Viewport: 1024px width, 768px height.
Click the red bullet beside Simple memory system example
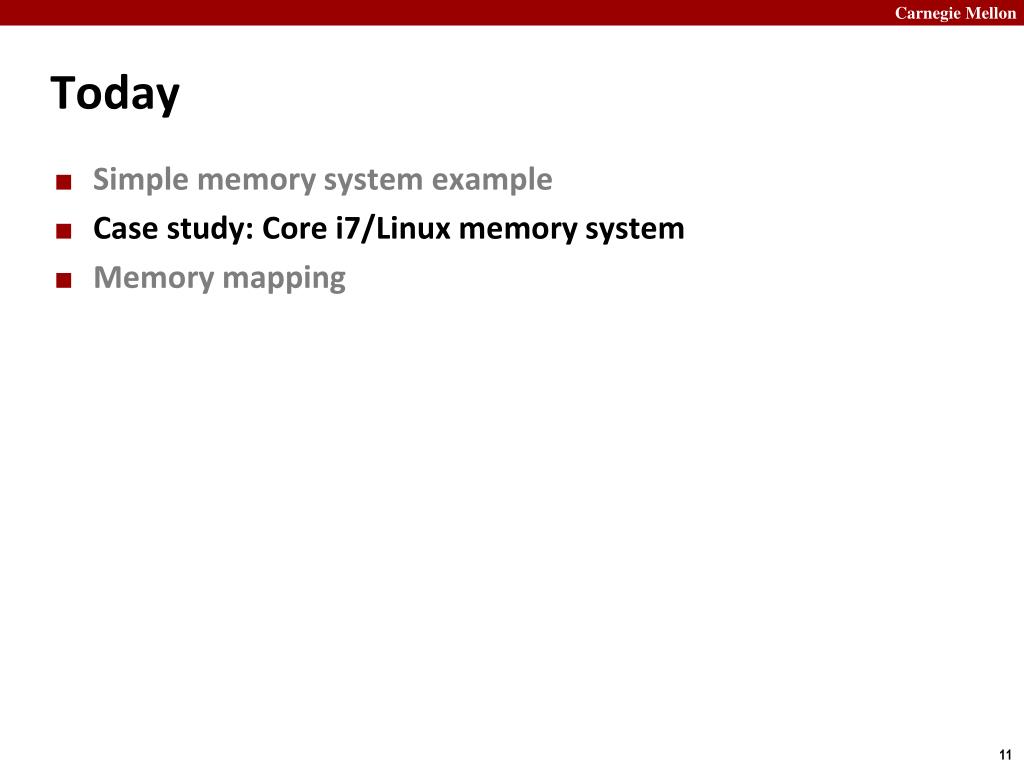[64, 182]
